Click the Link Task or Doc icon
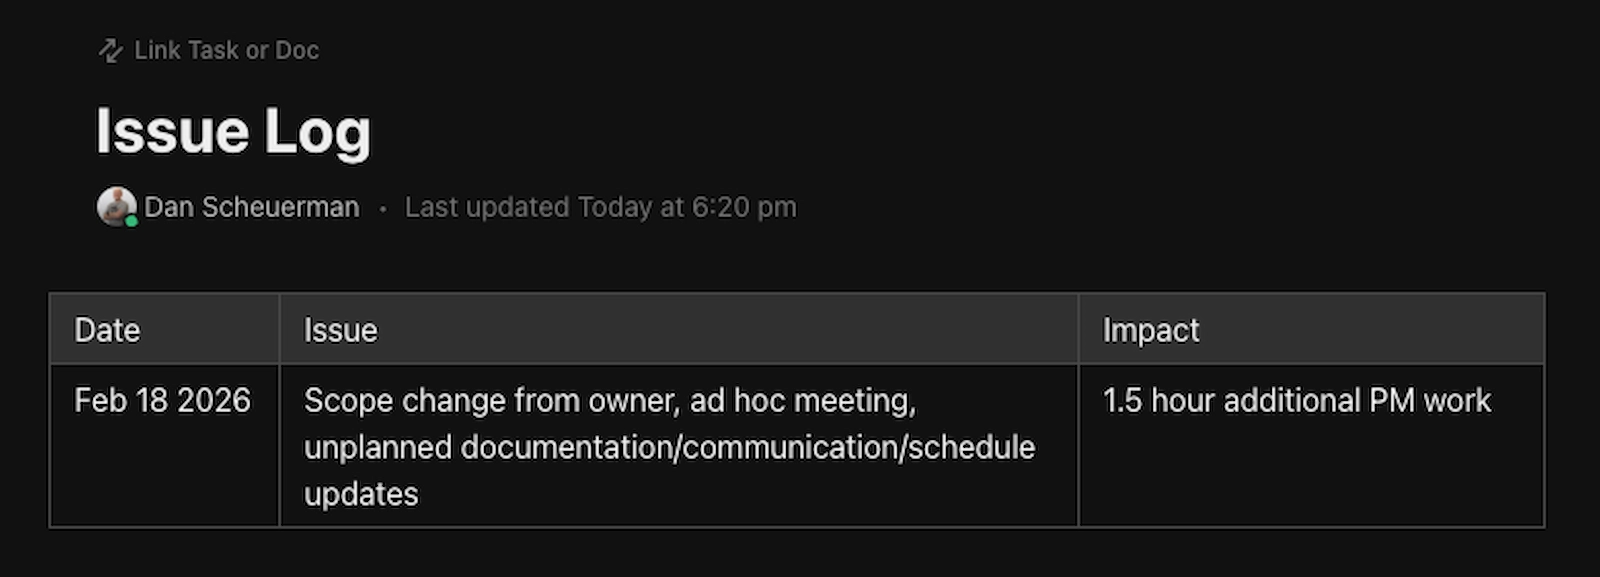Screen dimensions: 1600x577 click(x=110, y=50)
